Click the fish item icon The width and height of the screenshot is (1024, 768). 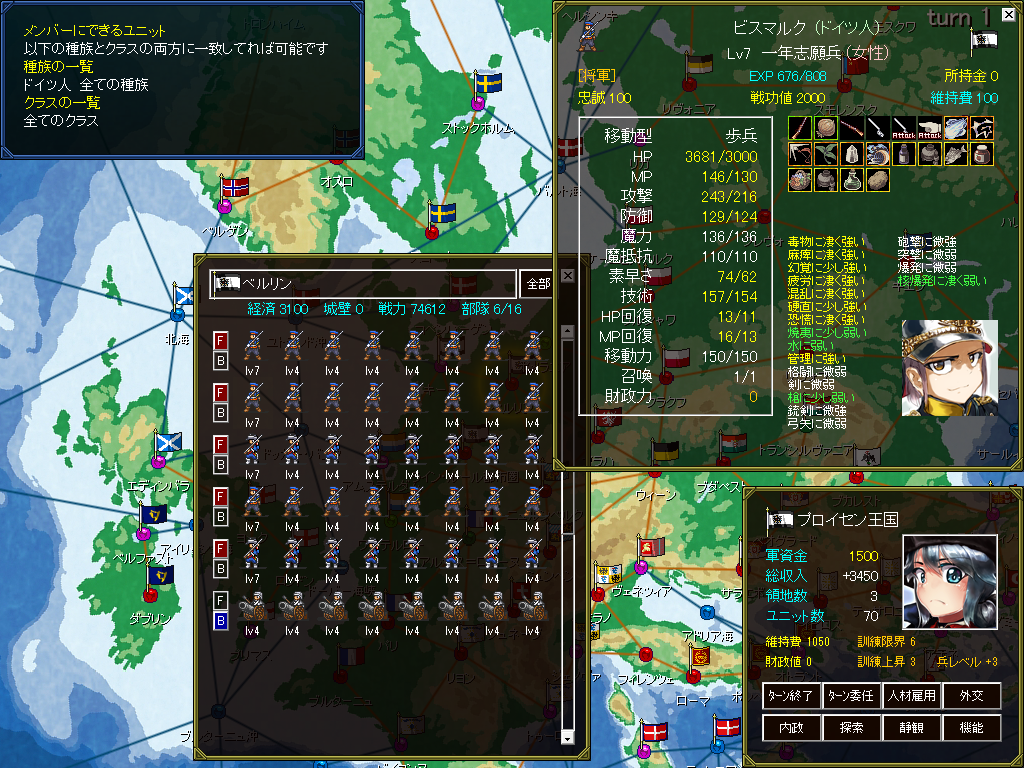point(956,154)
